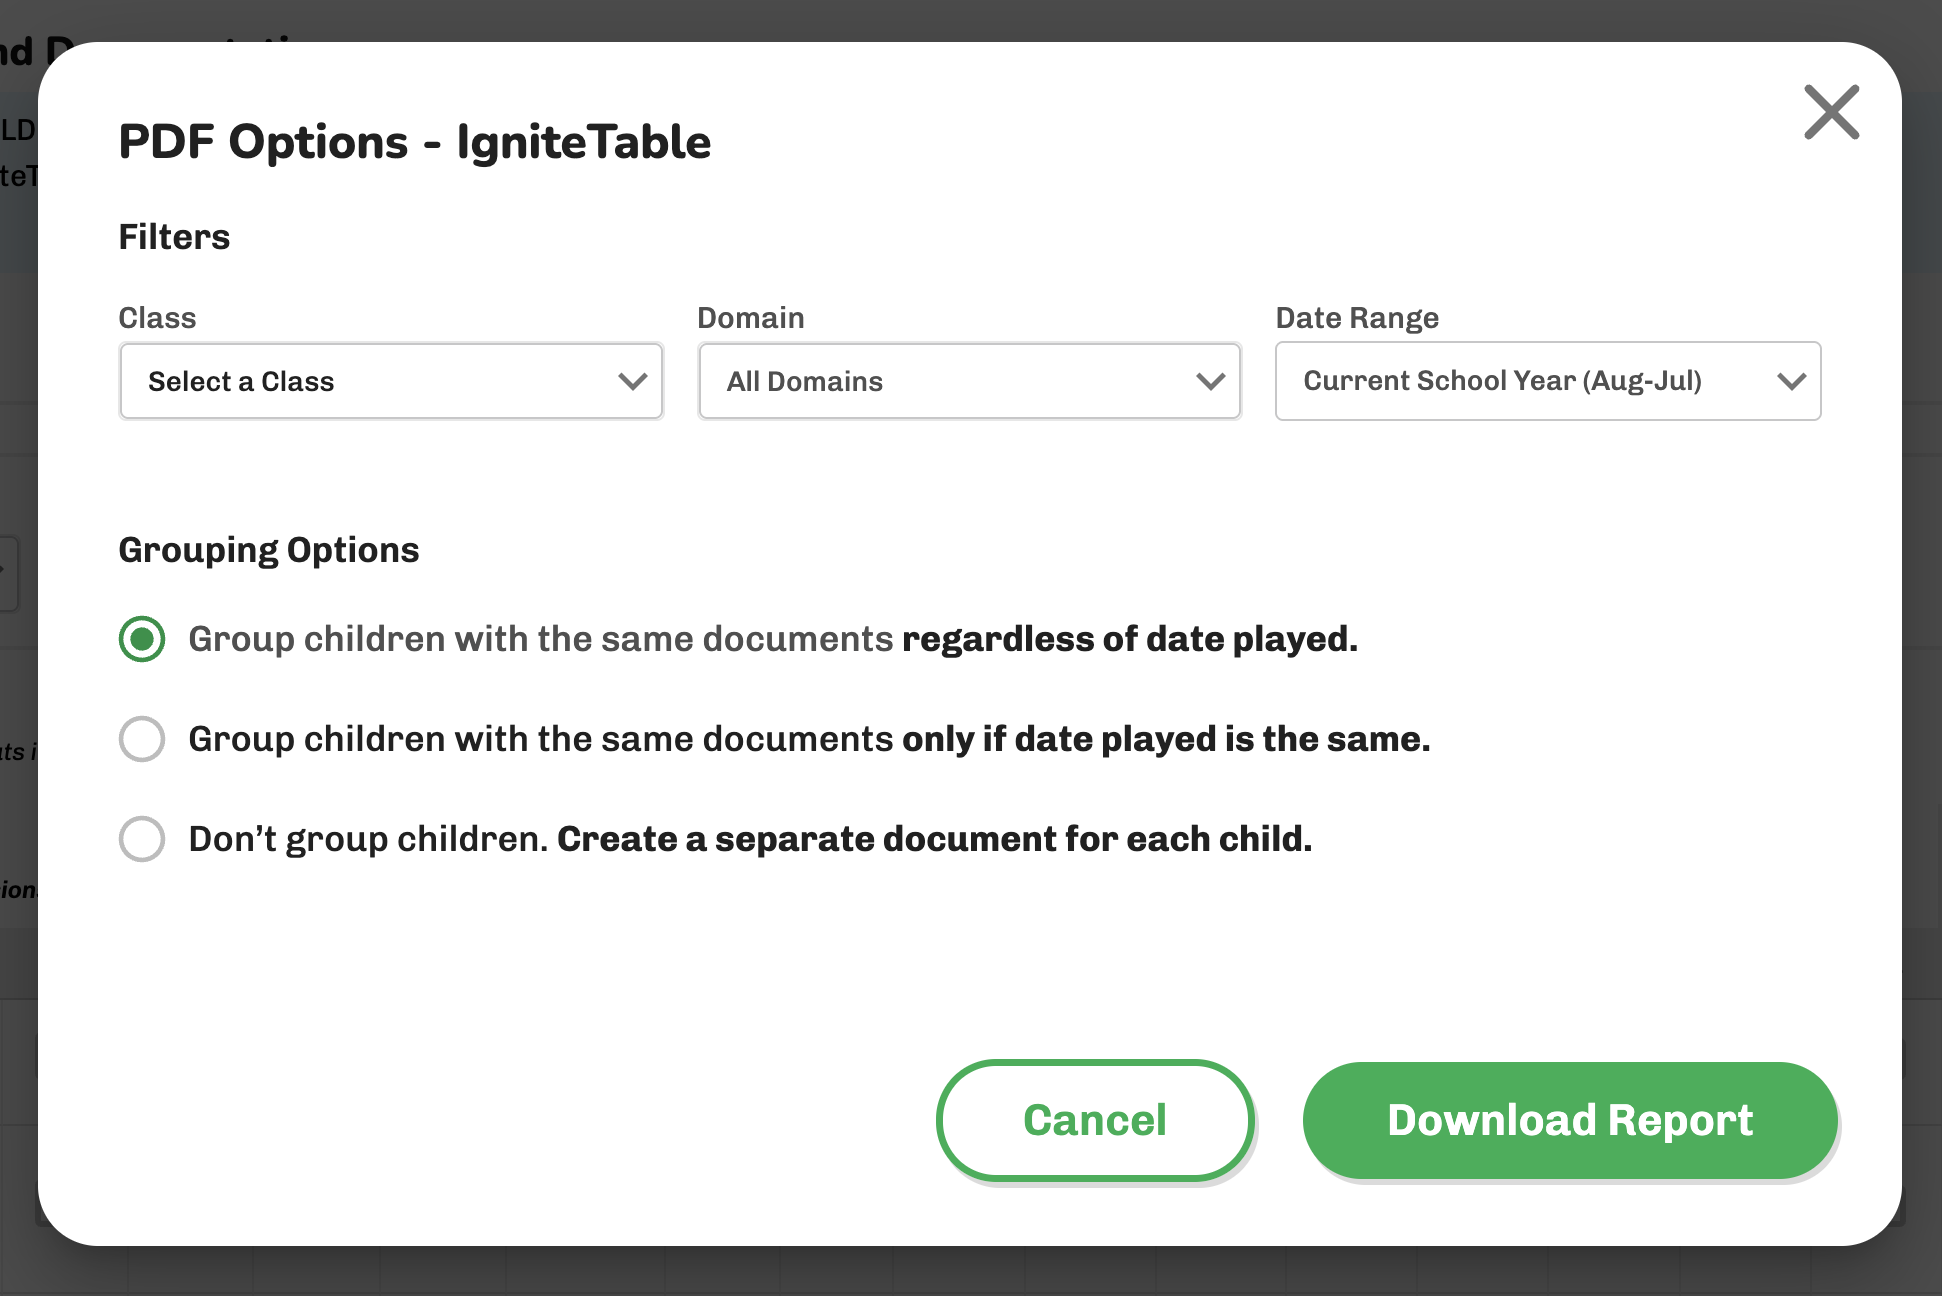Click the Cancel button

1095,1120
